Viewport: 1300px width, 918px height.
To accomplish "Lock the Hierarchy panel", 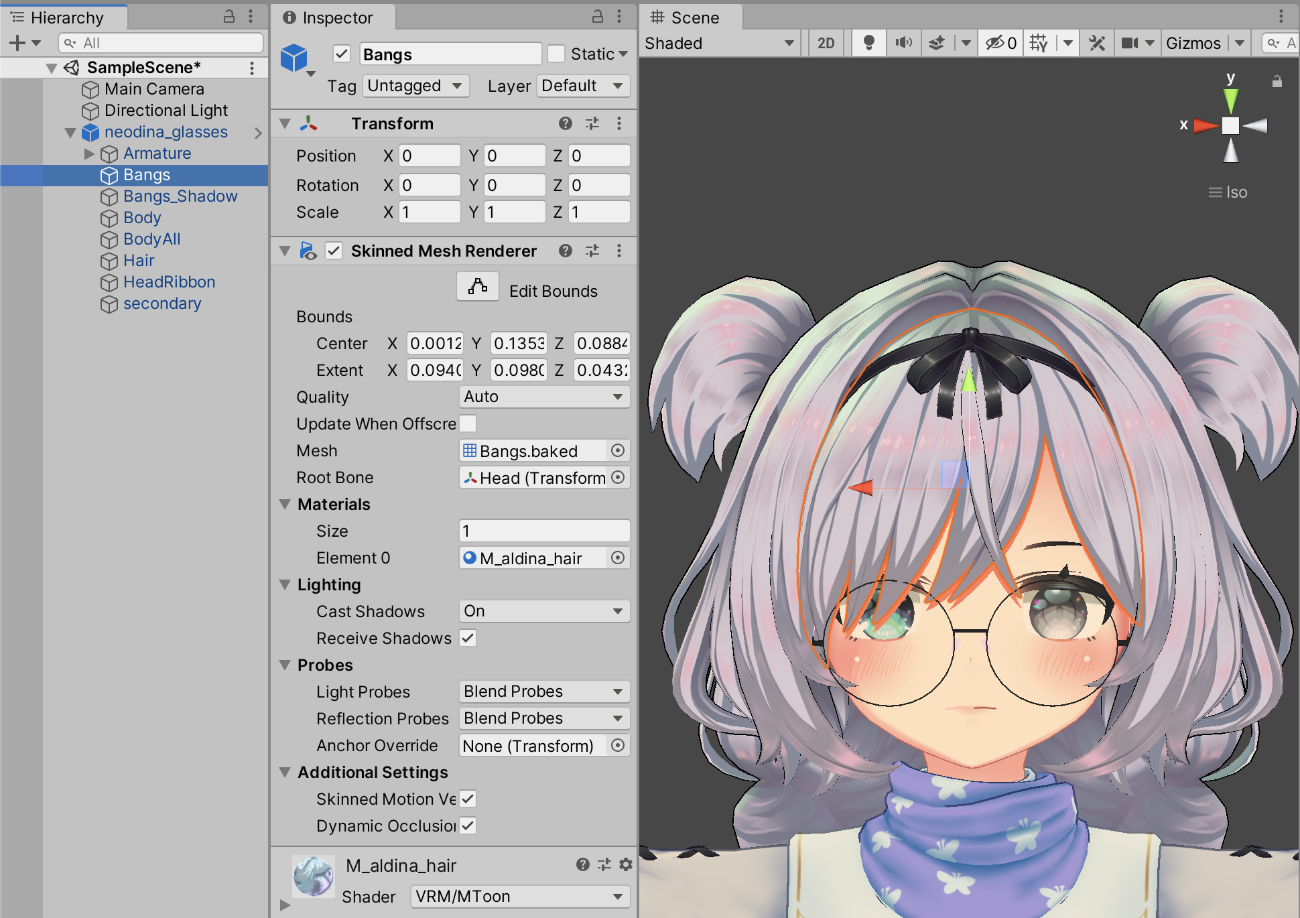I will [229, 17].
